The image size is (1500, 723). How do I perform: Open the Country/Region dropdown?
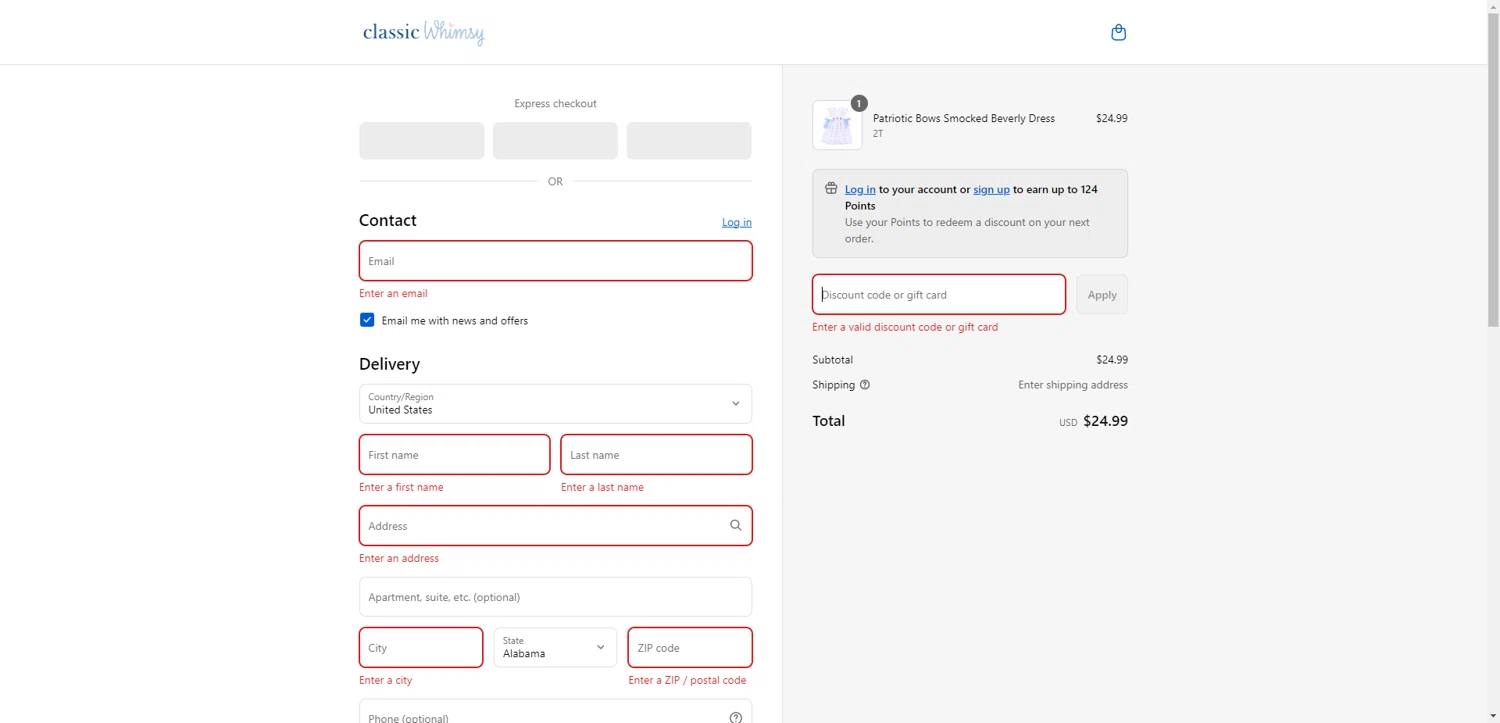(555, 403)
